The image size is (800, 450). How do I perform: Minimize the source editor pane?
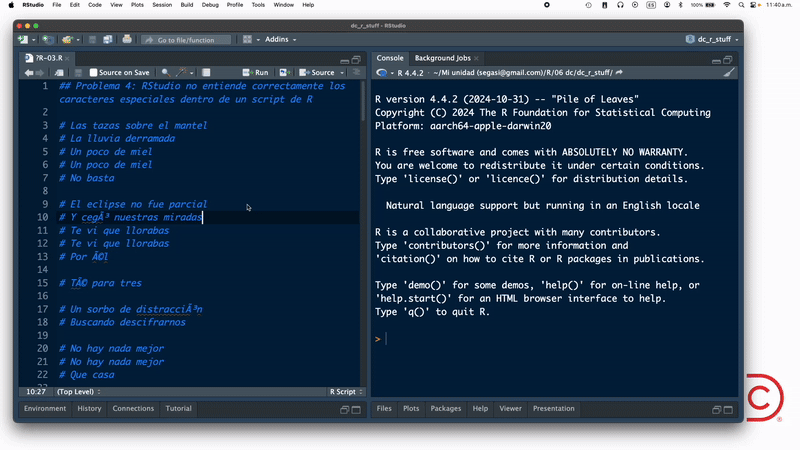[345, 60]
